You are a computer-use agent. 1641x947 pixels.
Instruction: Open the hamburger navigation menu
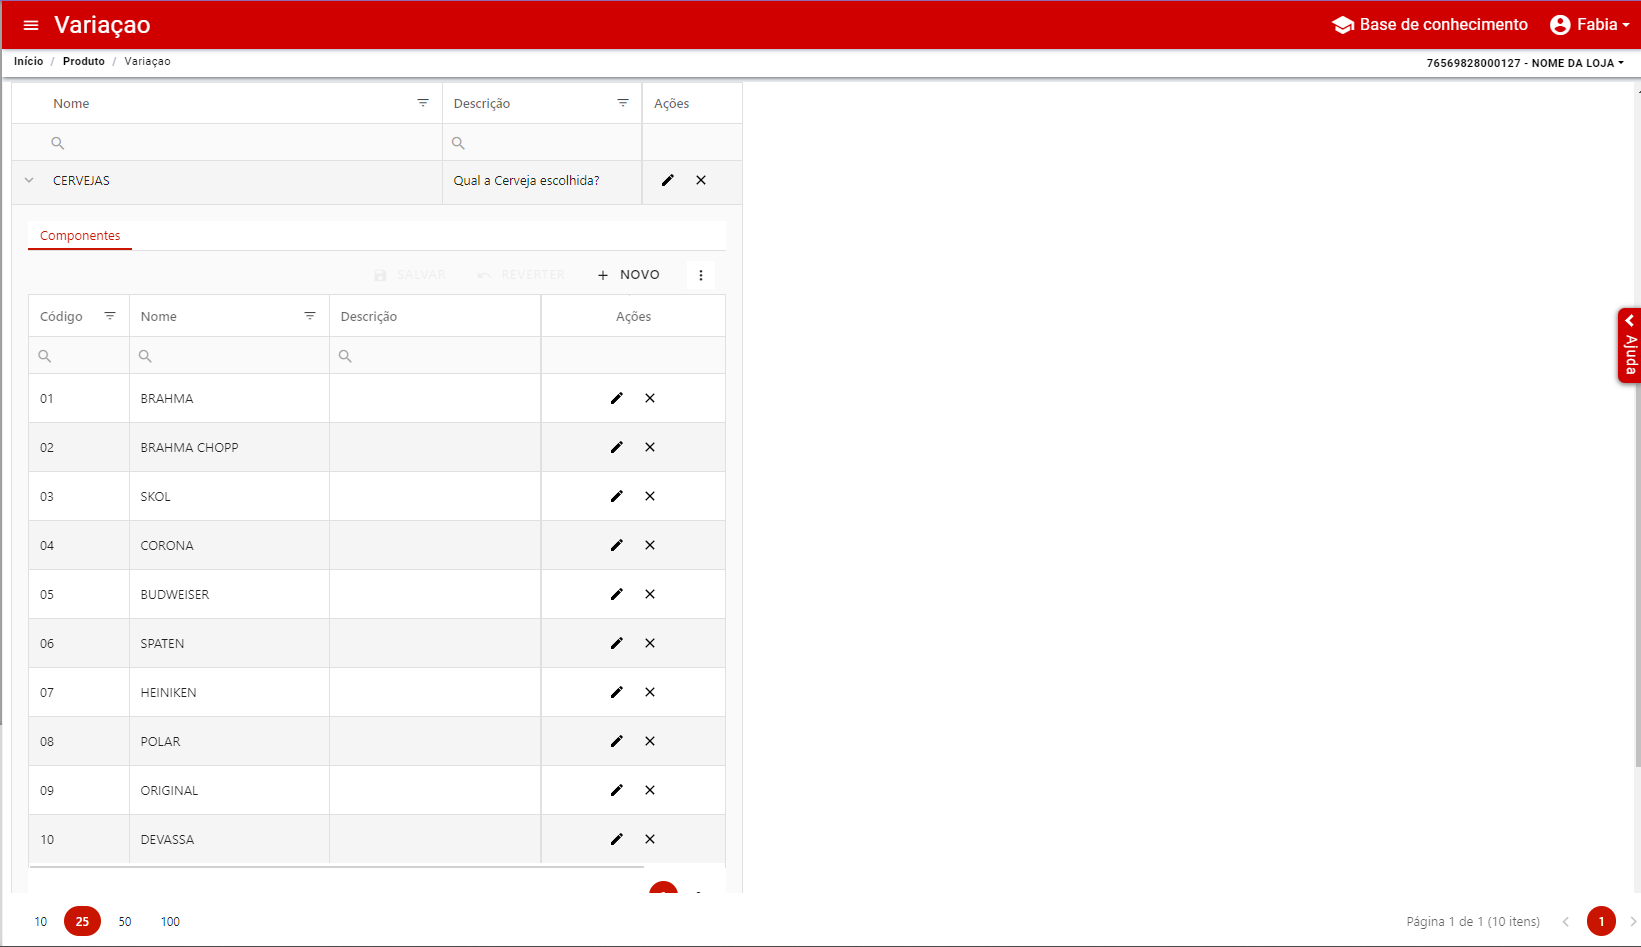tap(31, 25)
